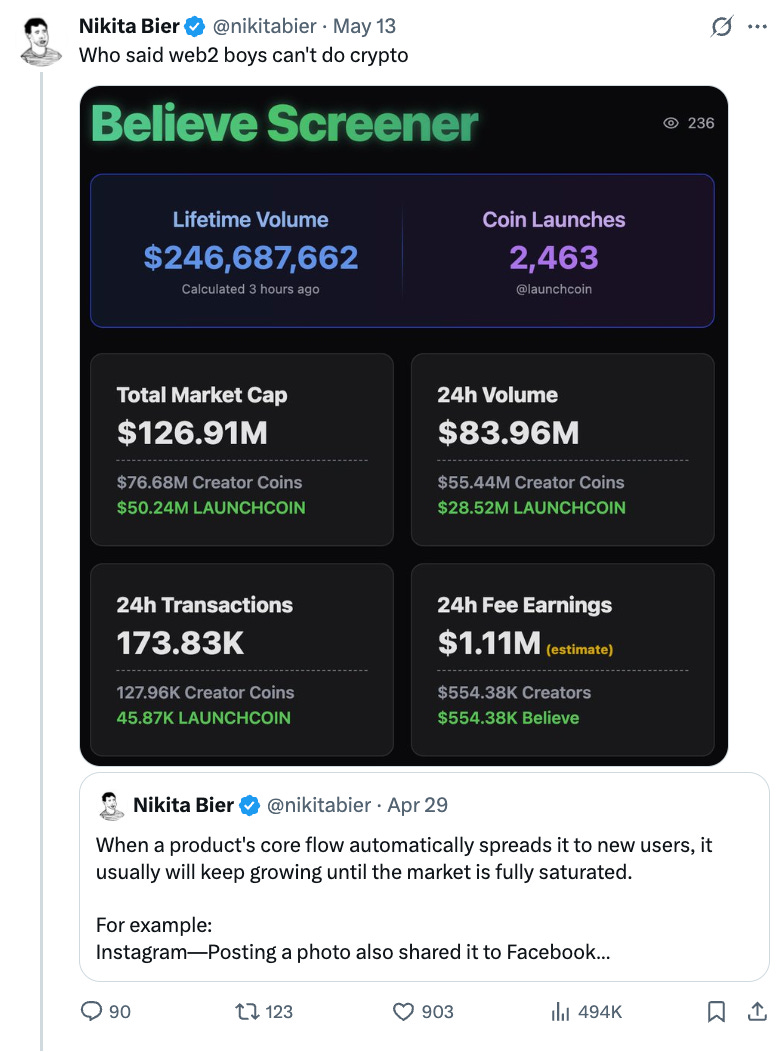Image resolution: width=784 pixels, height=1052 pixels.
Task: Click the quoted tweet's small avatar
Action: pyautogui.click(x=111, y=805)
